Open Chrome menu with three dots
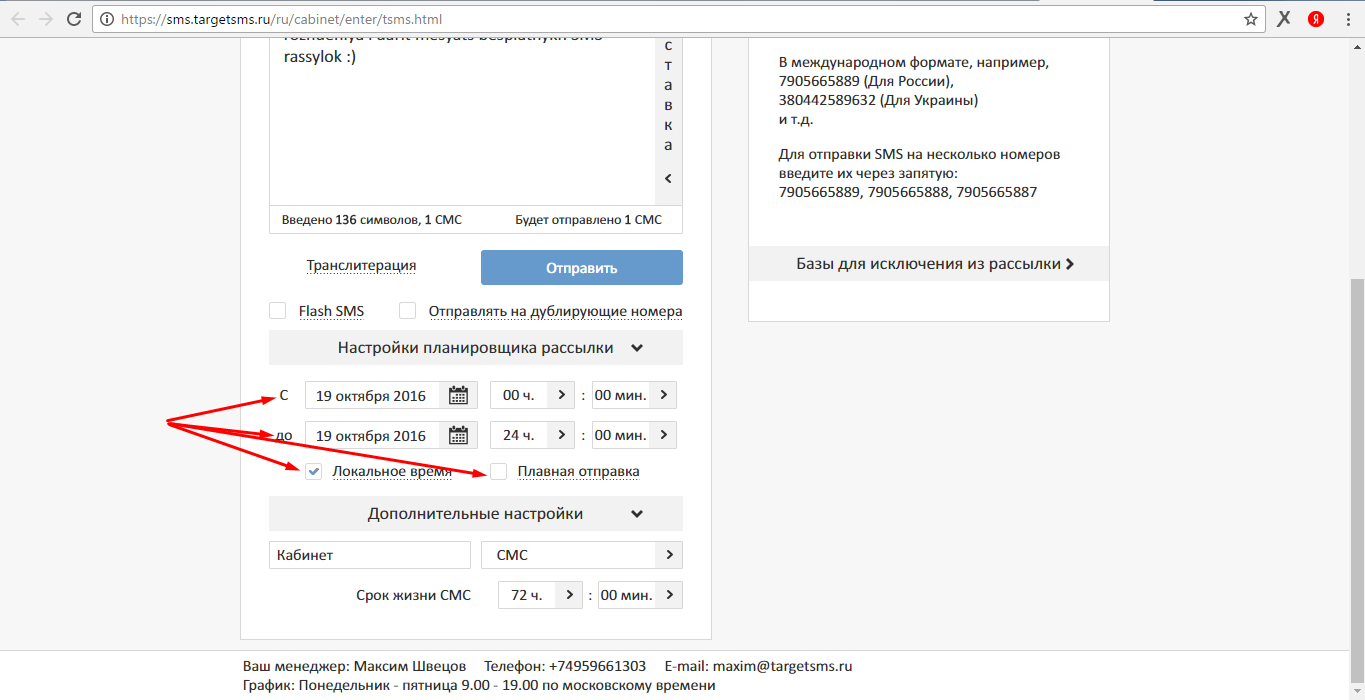Image resolution: width=1365 pixels, height=700 pixels. tap(1348, 19)
